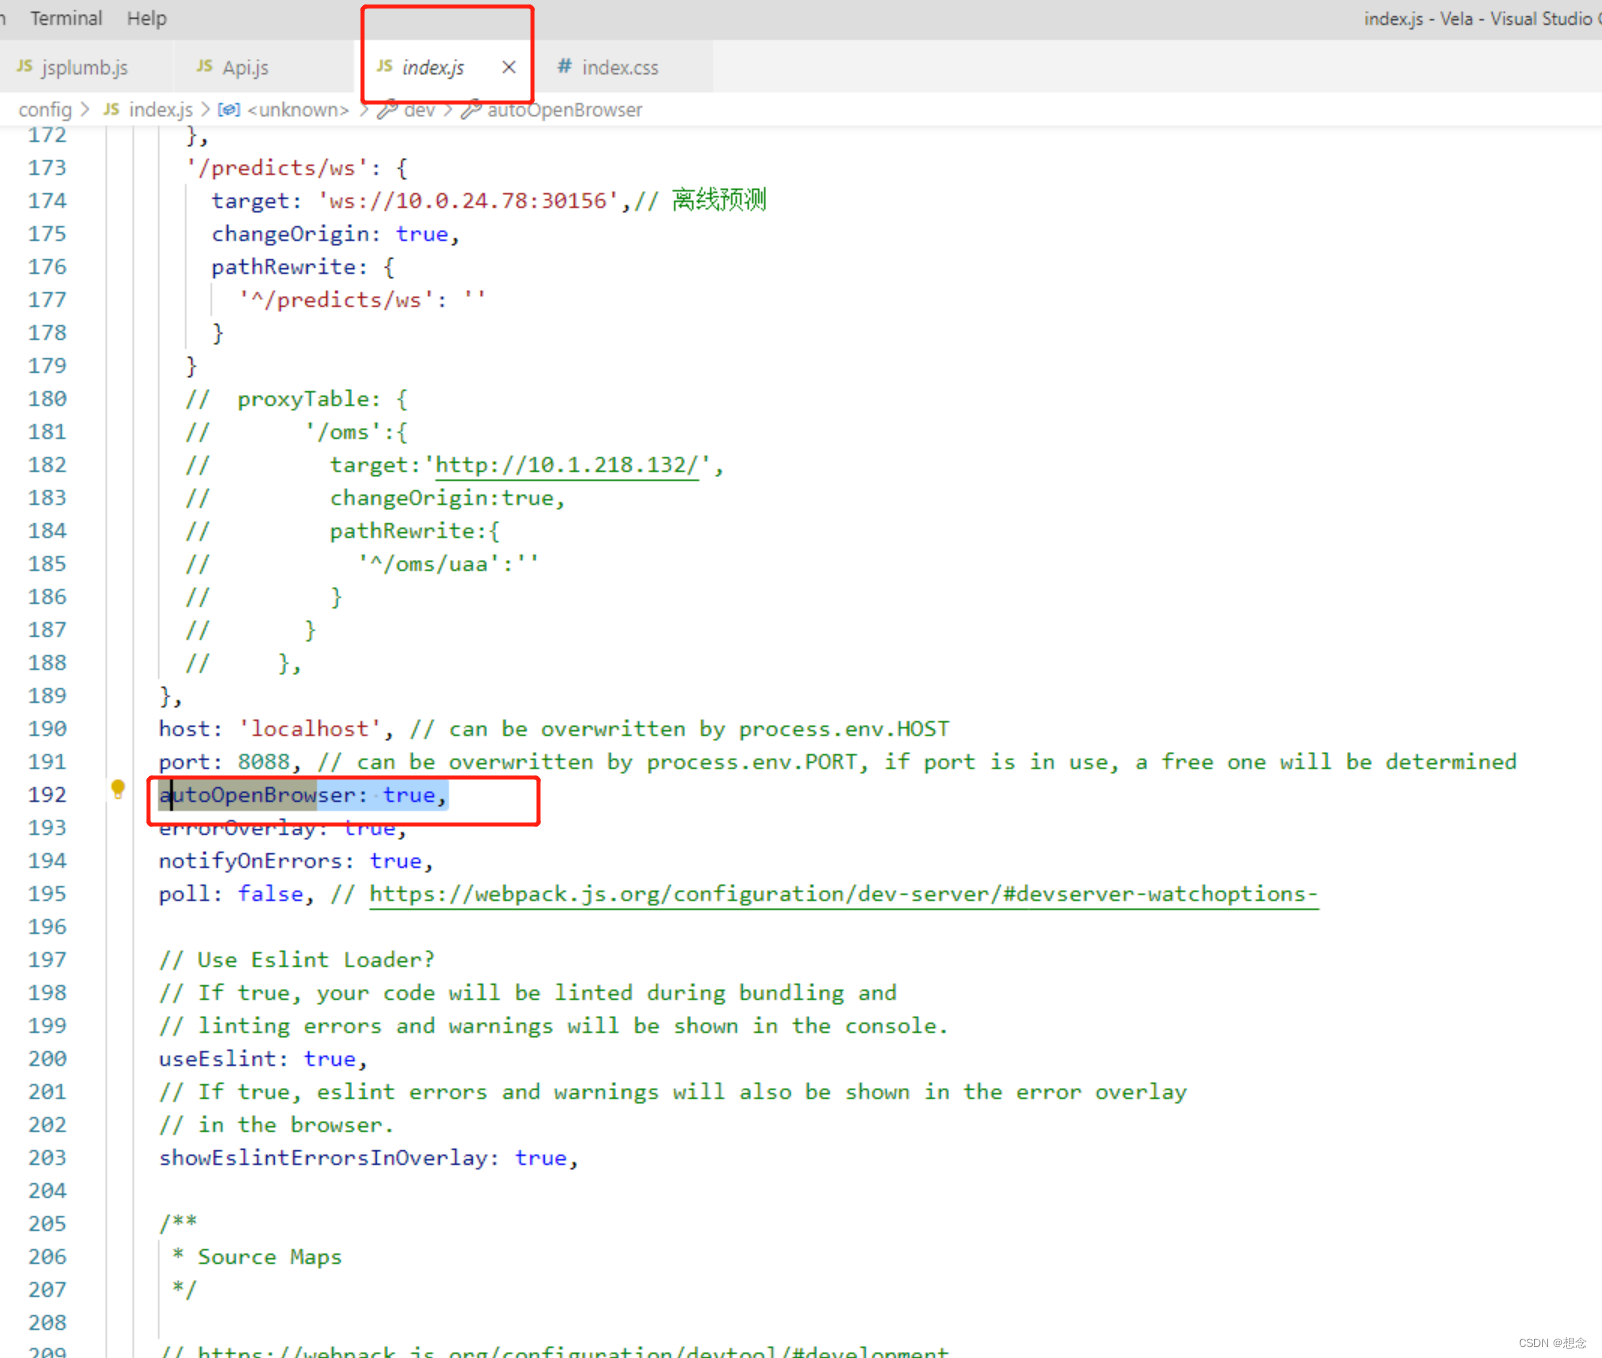The image size is (1602, 1358).
Task: Click the commented proxyTable line
Action: (x=297, y=399)
